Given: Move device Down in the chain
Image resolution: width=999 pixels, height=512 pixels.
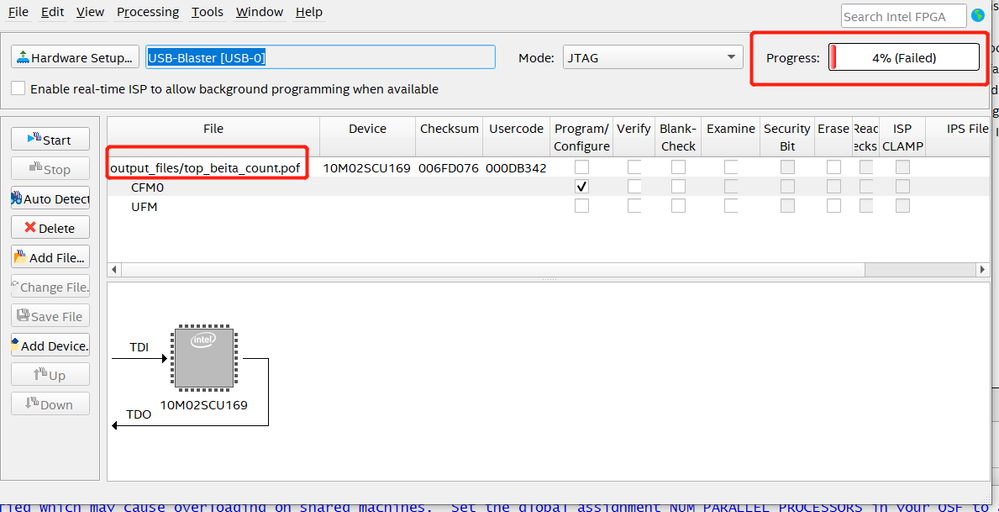Looking at the screenshot, I should pyautogui.click(x=50, y=404).
